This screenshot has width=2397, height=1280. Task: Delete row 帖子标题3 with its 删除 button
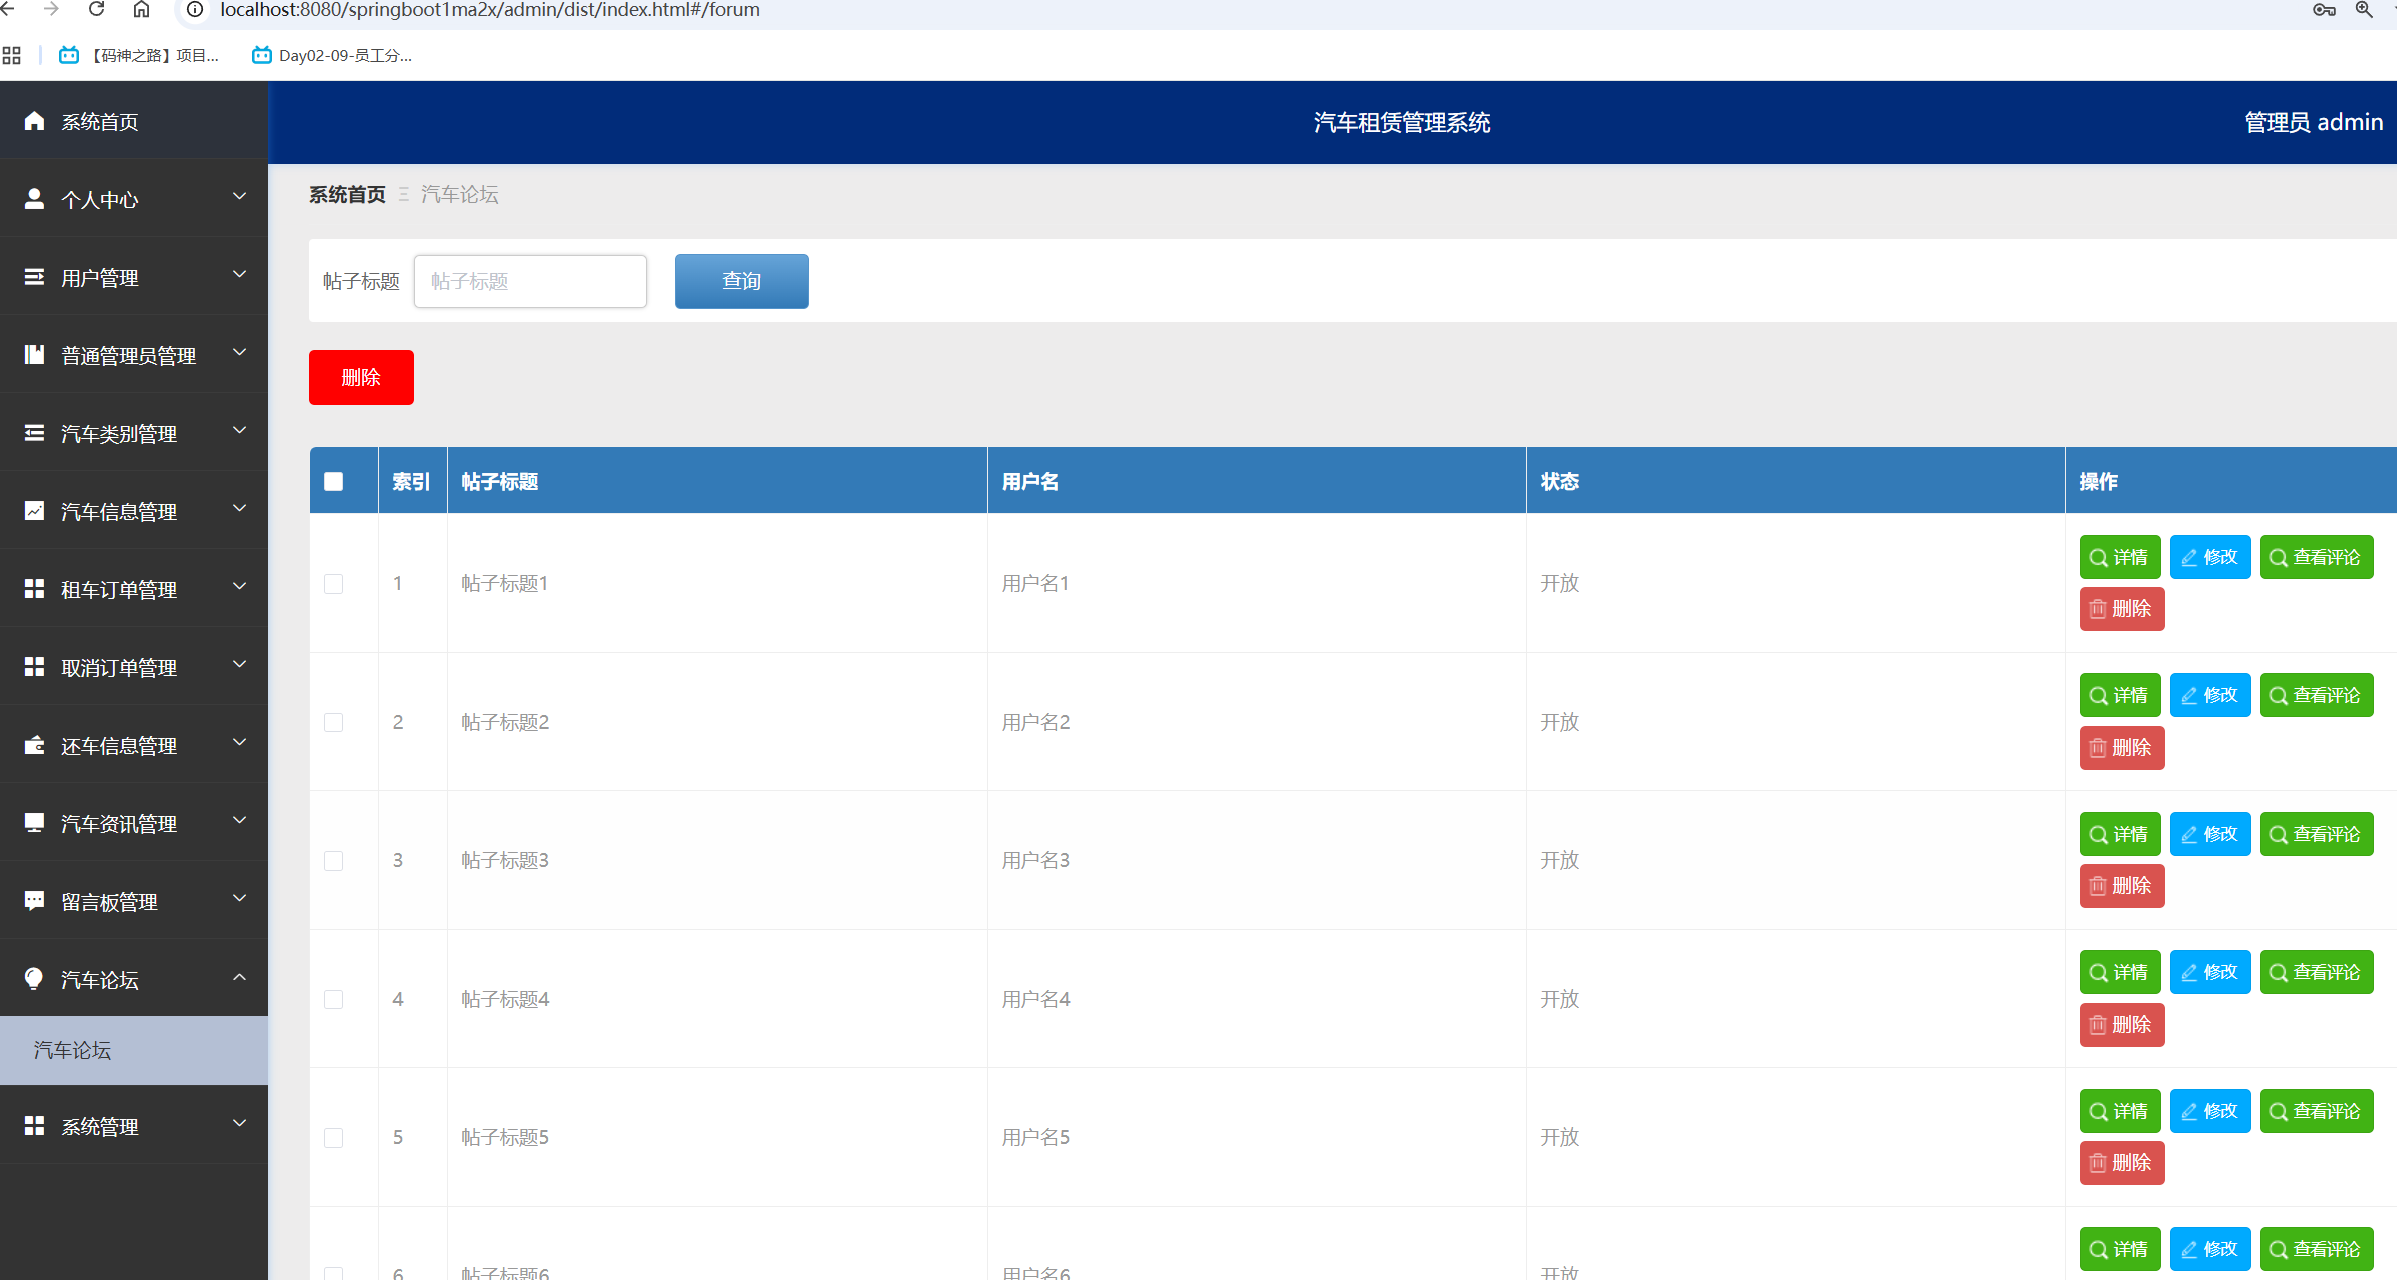2121,886
